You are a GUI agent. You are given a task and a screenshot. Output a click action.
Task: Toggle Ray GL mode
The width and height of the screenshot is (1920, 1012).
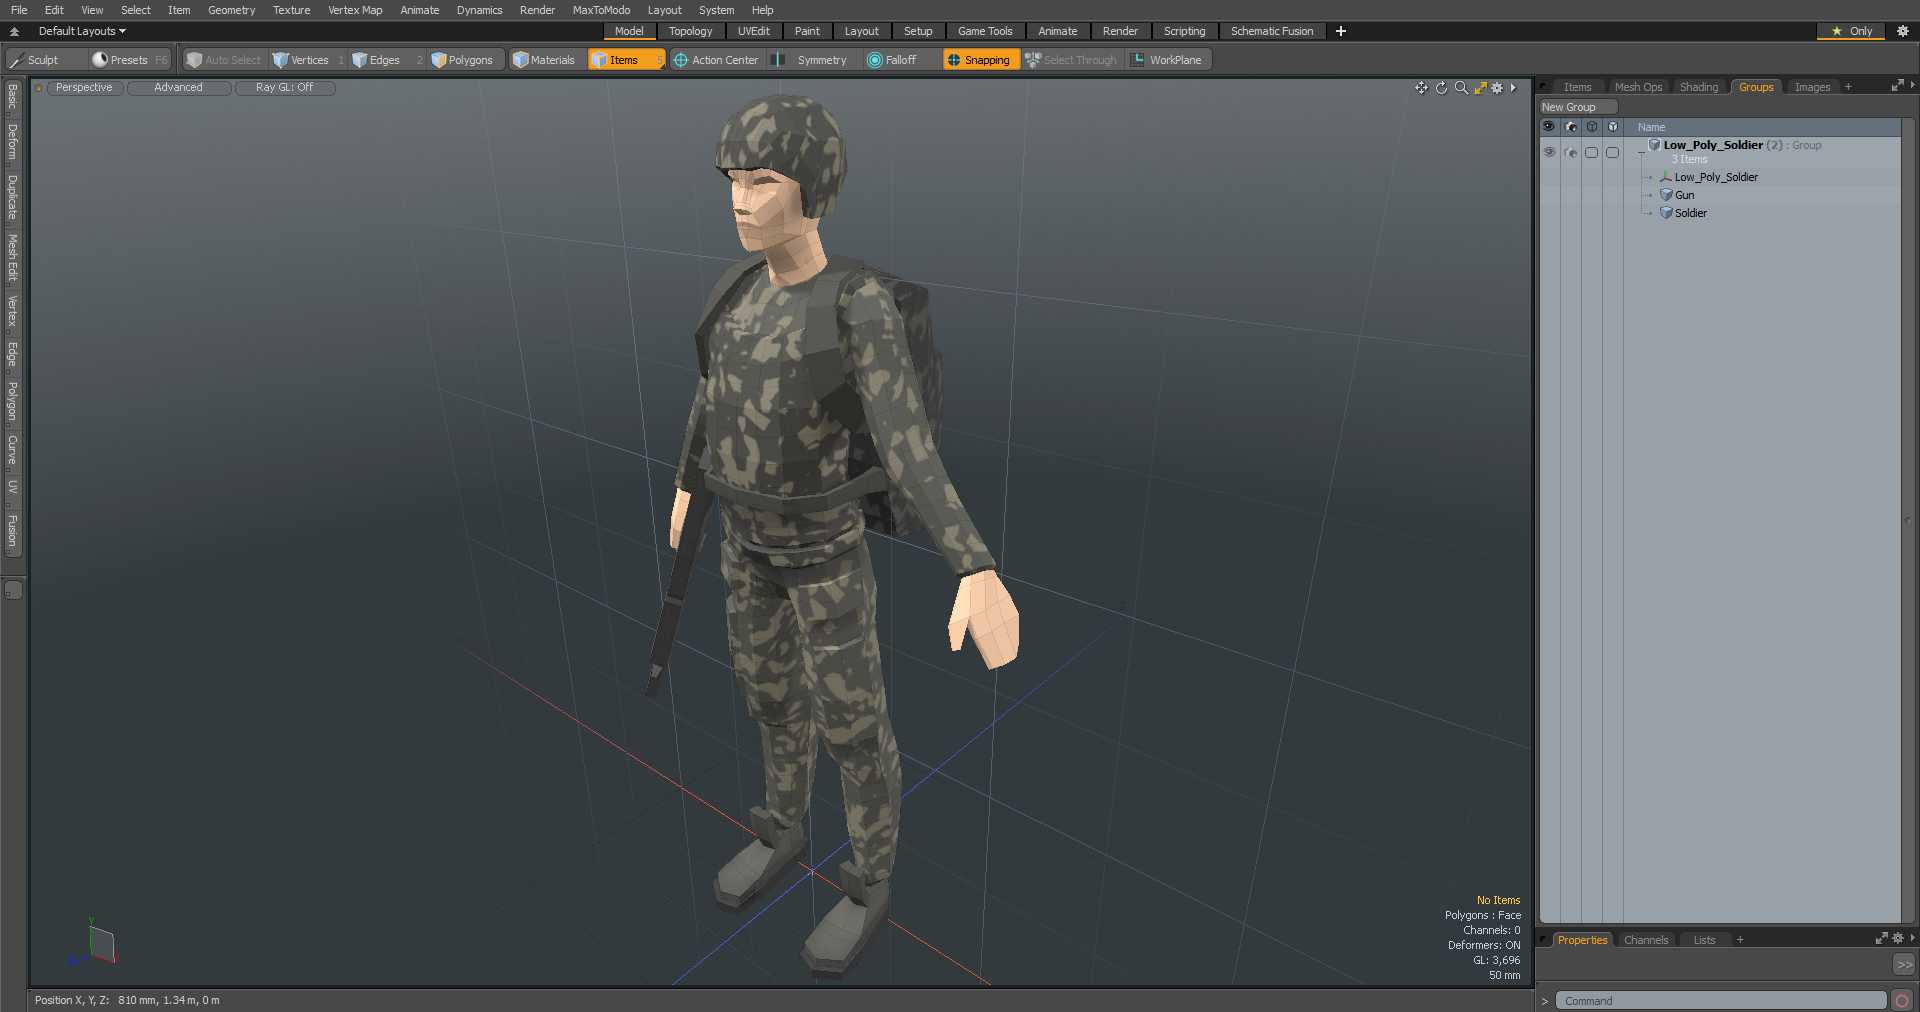pos(285,88)
